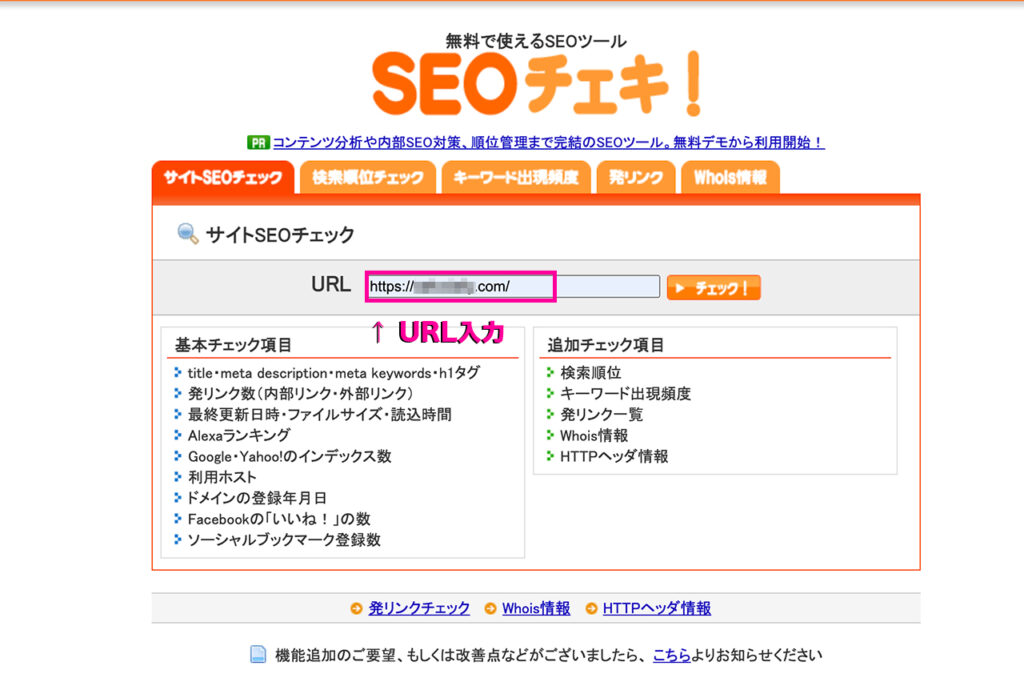Click the URL label next to the input
The width and height of the screenshot is (1024, 686).
(331, 284)
